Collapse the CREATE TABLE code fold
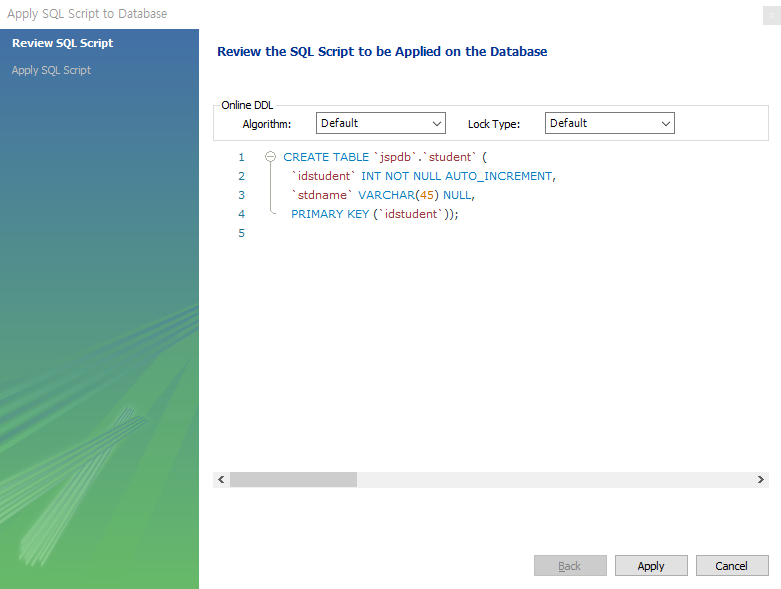 [x=270, y=157]
